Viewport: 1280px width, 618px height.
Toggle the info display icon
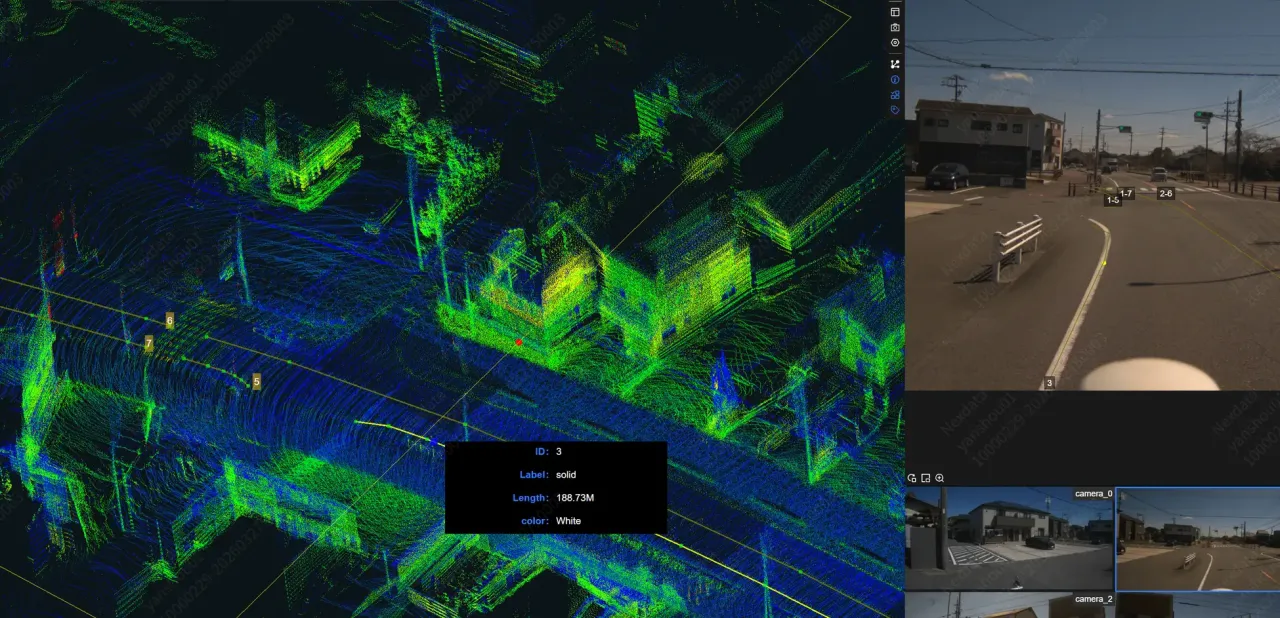coord(895,79)
